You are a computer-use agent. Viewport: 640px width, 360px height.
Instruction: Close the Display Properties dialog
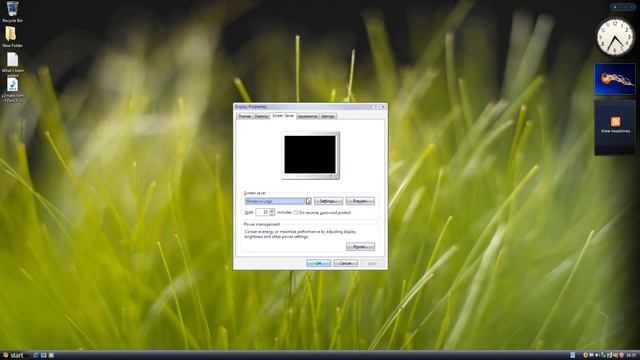tap(383, 107)
